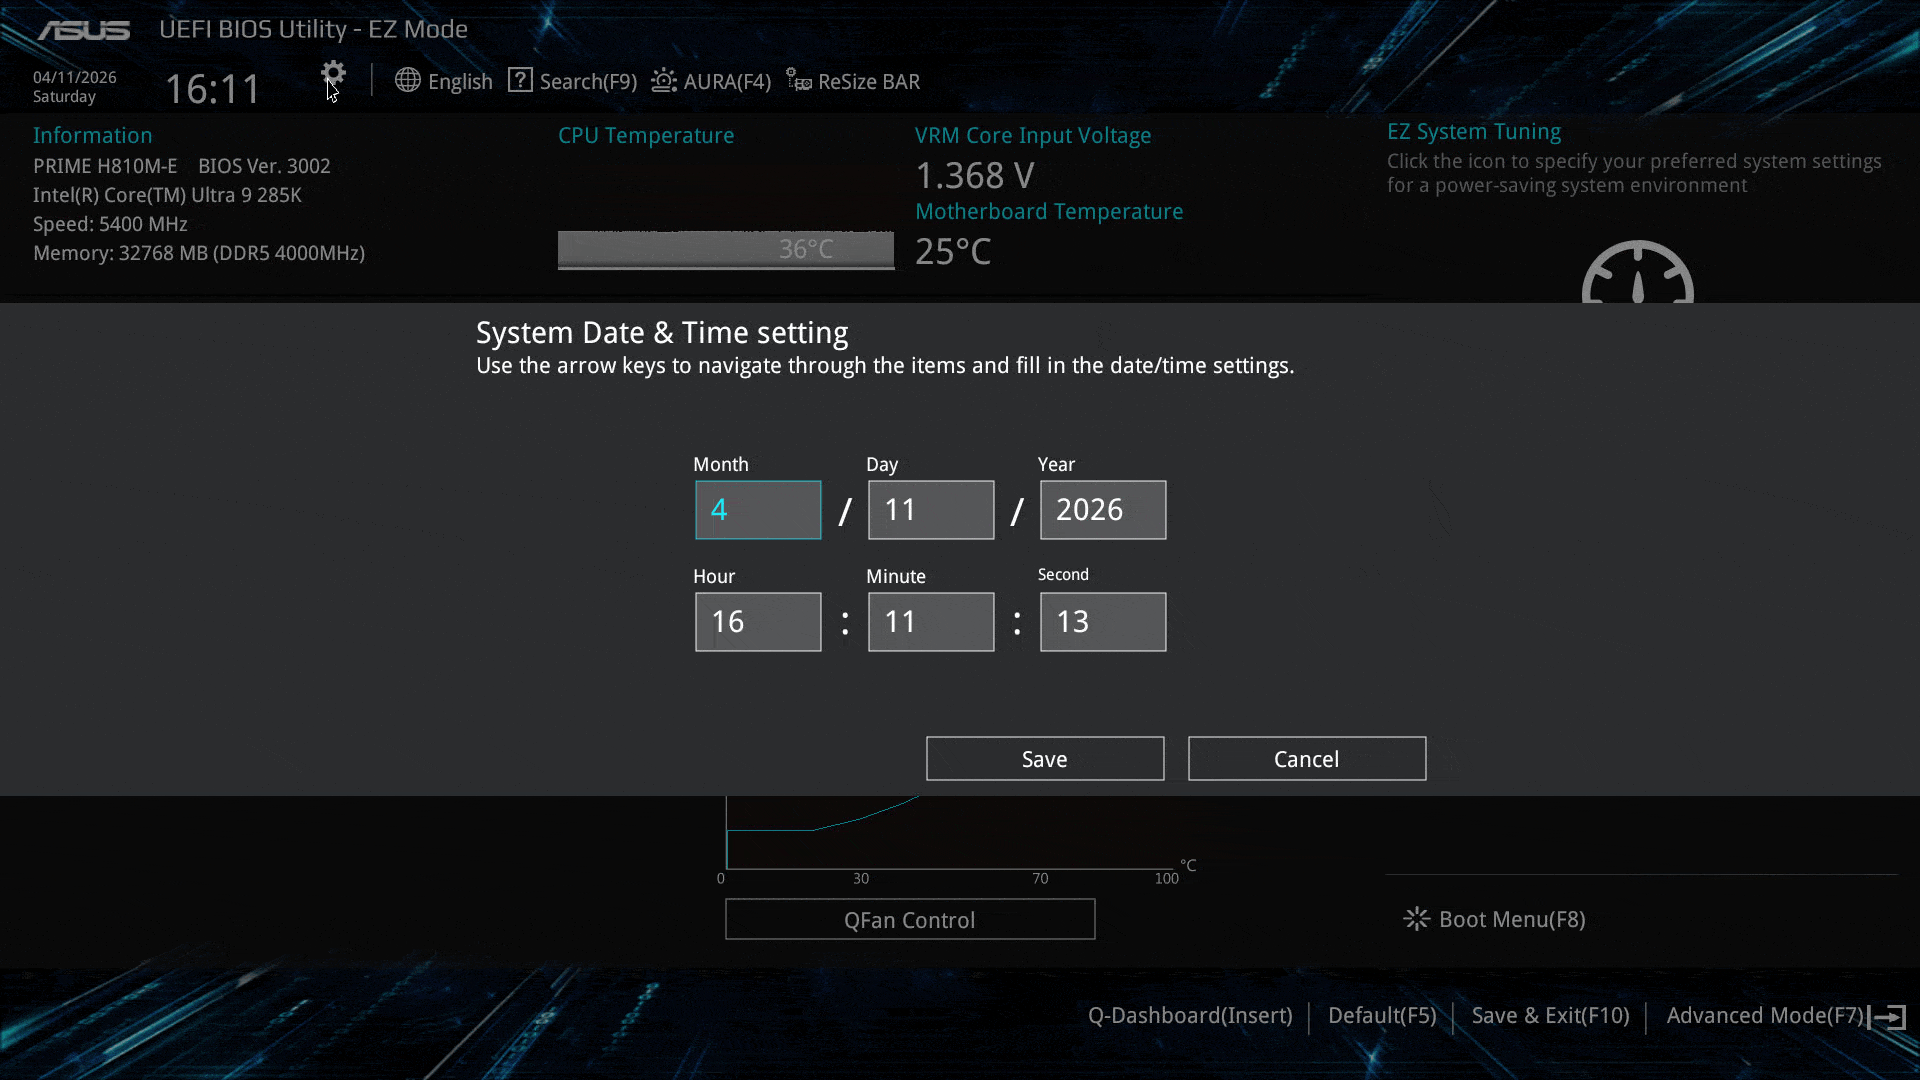This screenshot has width=1920, height=1080.
Task: Click the date and time settings gear icon
Action: click(x=333, y=74)
